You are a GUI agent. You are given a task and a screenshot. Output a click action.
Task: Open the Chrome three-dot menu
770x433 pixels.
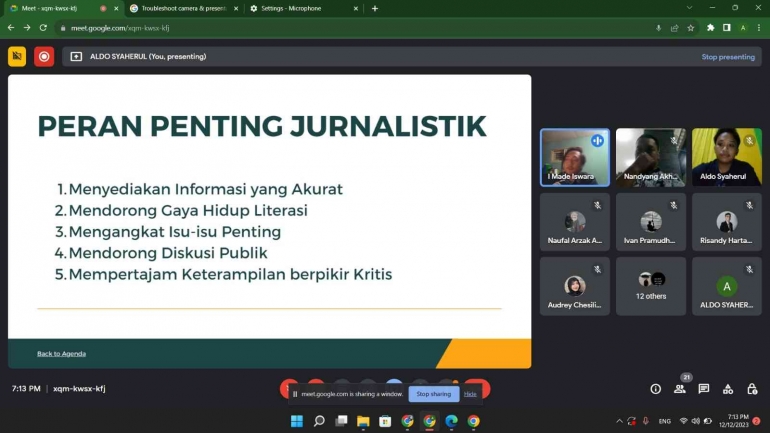point(759,28)
